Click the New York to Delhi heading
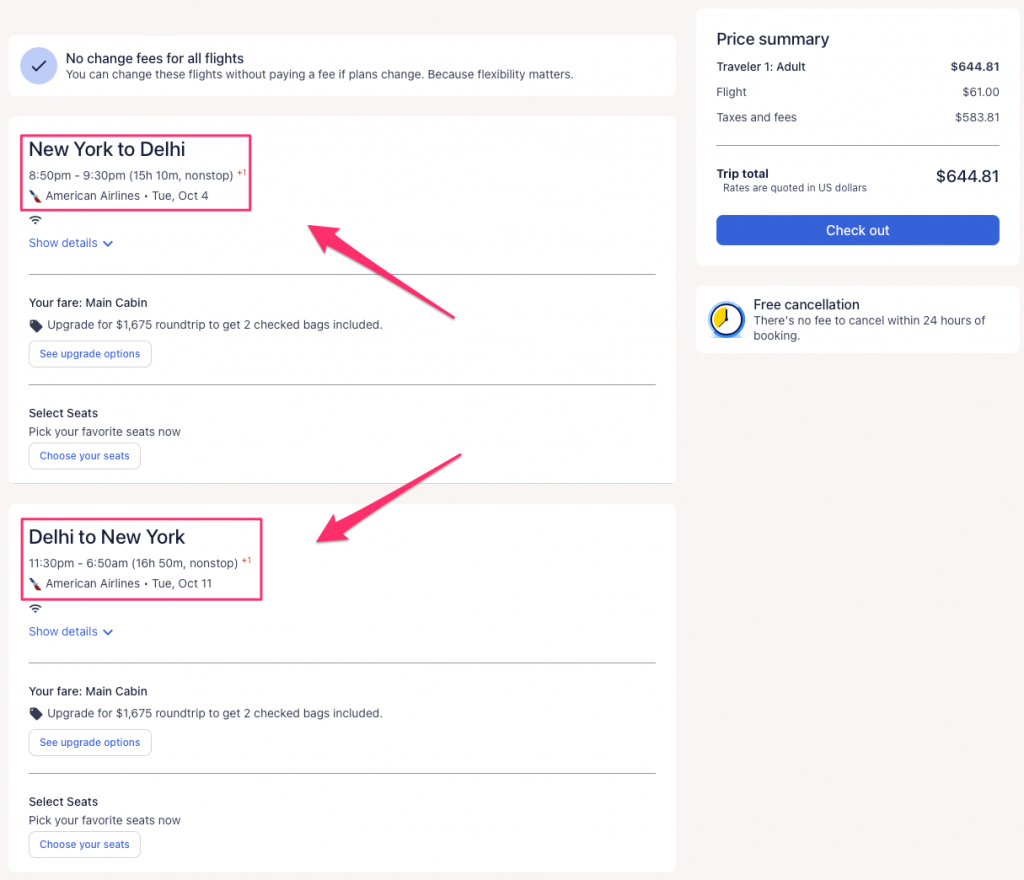The width and height of the screenshot is (1024, 880). [x=107, y=150]
